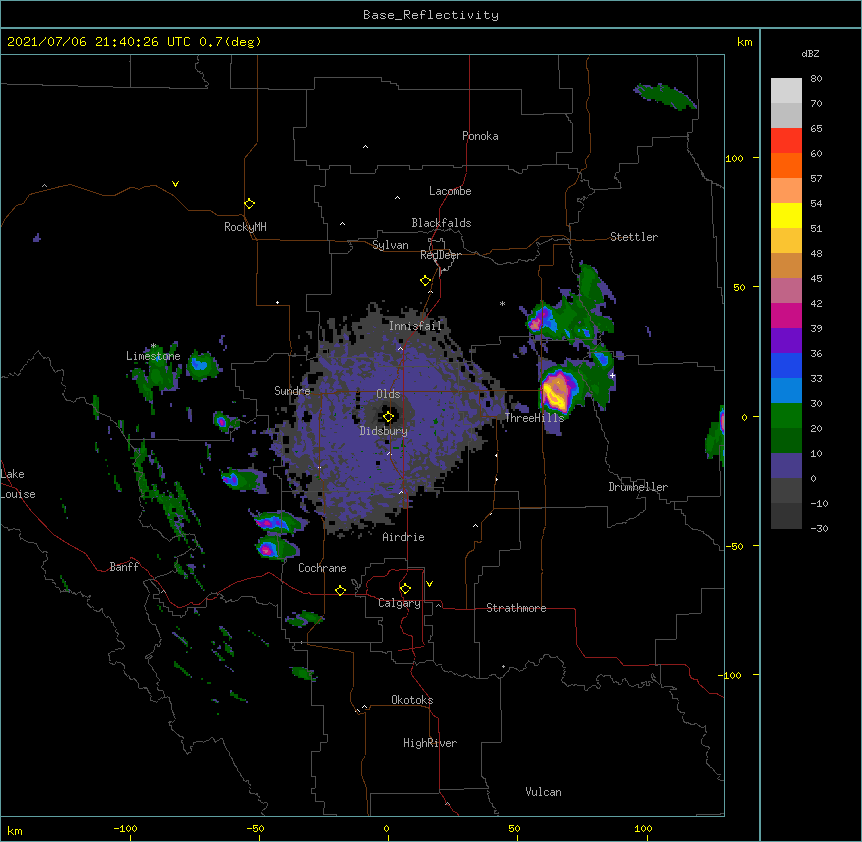Screen dimensions: 862x842
Task: Click the Sundre city label
Action: point(292,391)
